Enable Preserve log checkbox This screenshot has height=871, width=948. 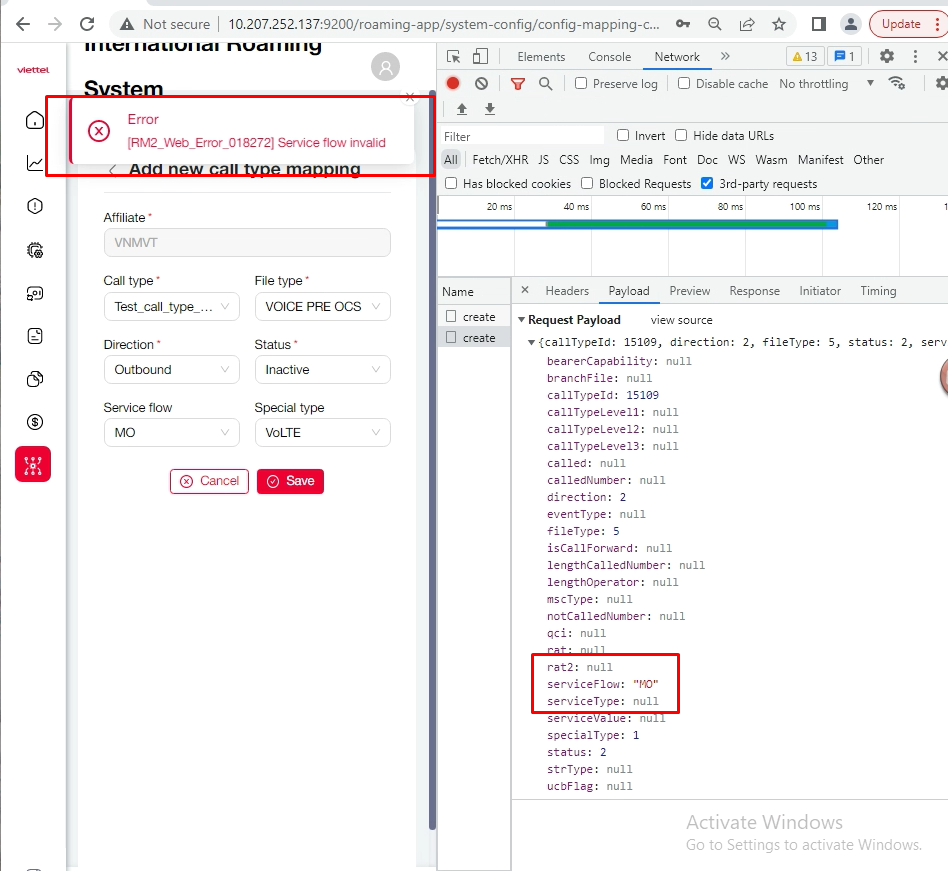pyautogui.click(x=581, y=84)
